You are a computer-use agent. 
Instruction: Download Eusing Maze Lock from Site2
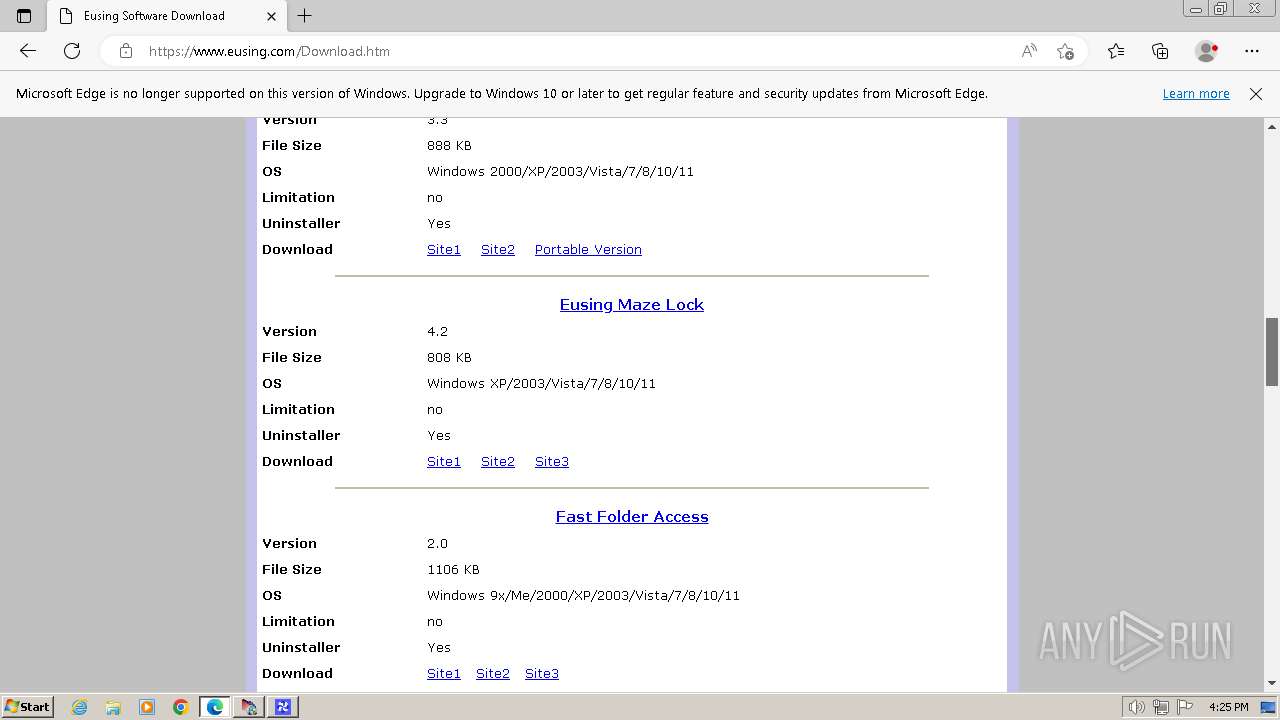click(498, 462)
